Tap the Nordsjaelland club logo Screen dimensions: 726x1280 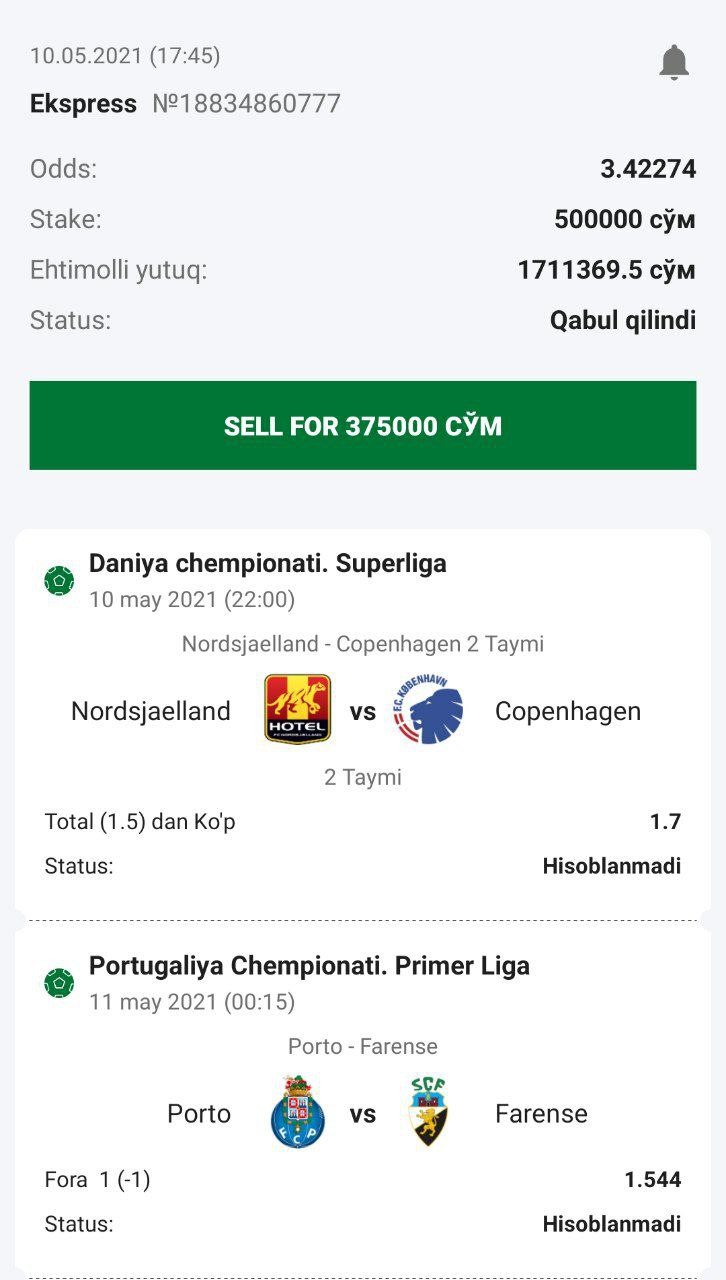coord(297,710)
